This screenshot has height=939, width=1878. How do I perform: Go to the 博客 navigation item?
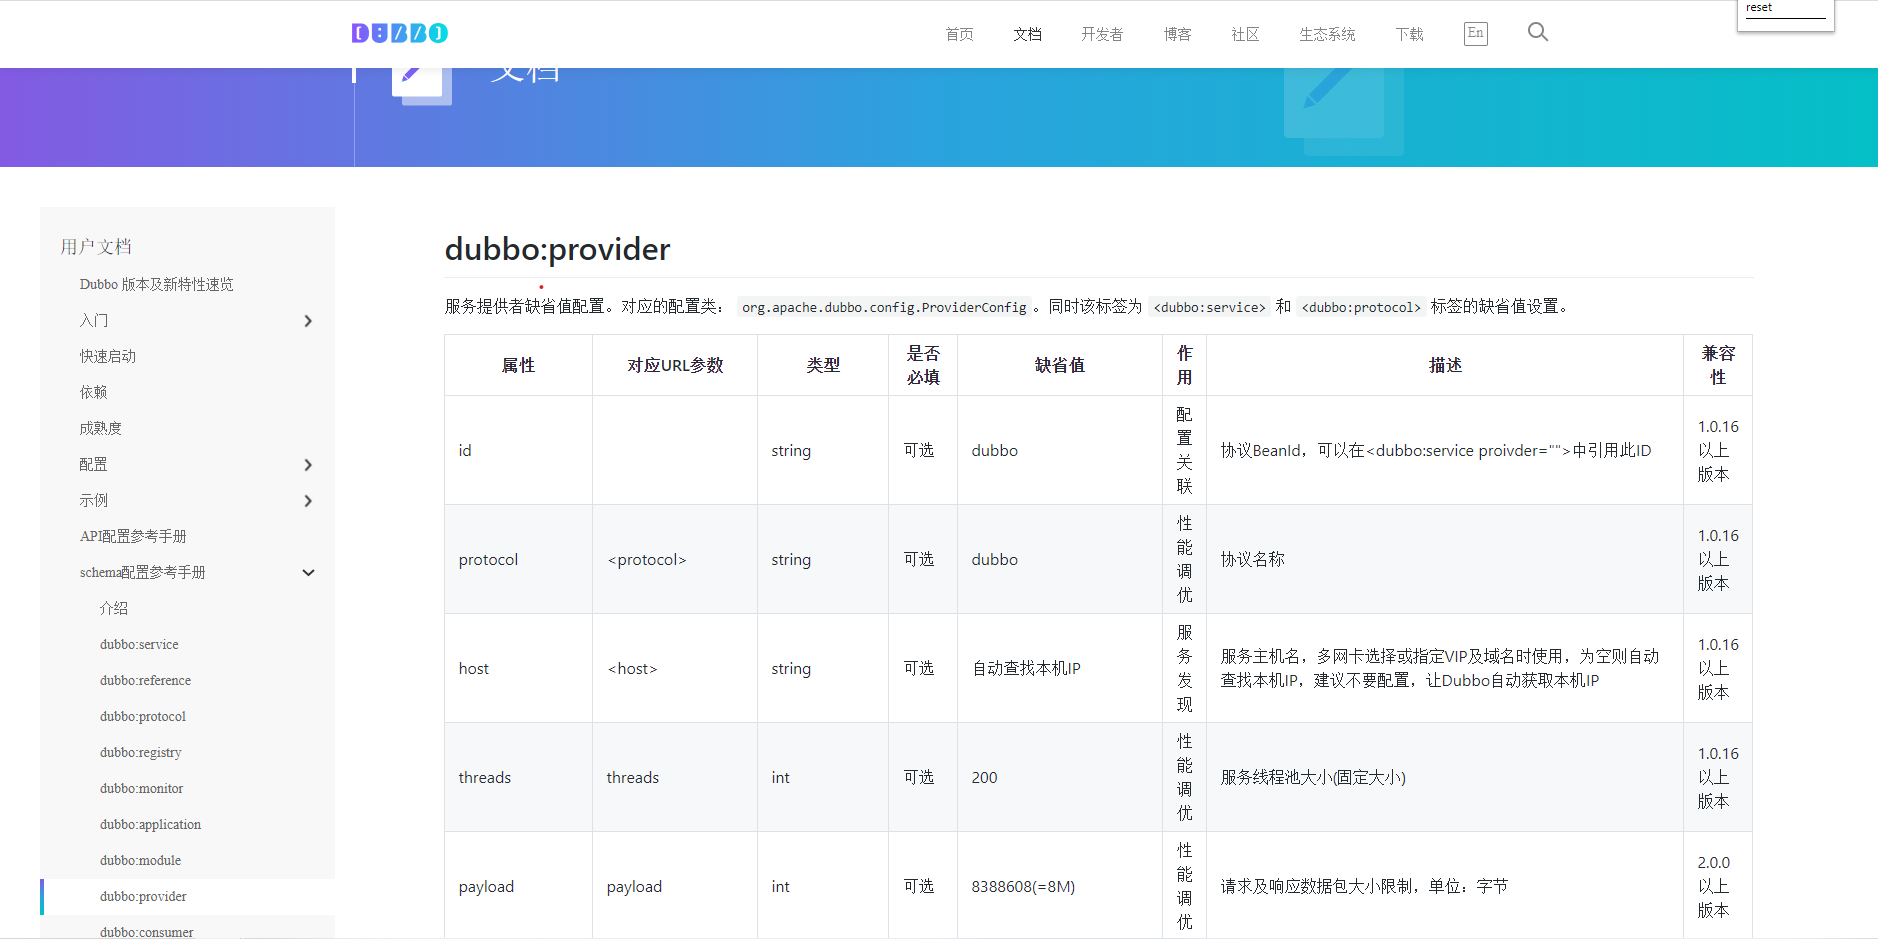[1177, 34]
